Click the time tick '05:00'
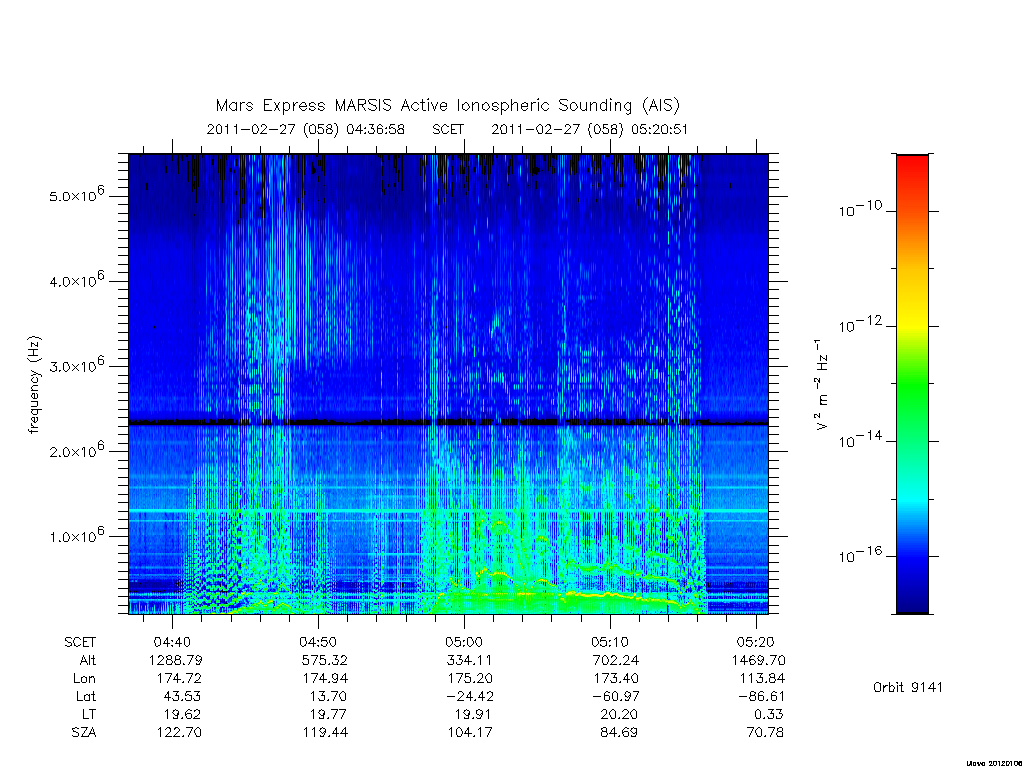Screen dimensions: 1024x768 [x=464, y=642]
